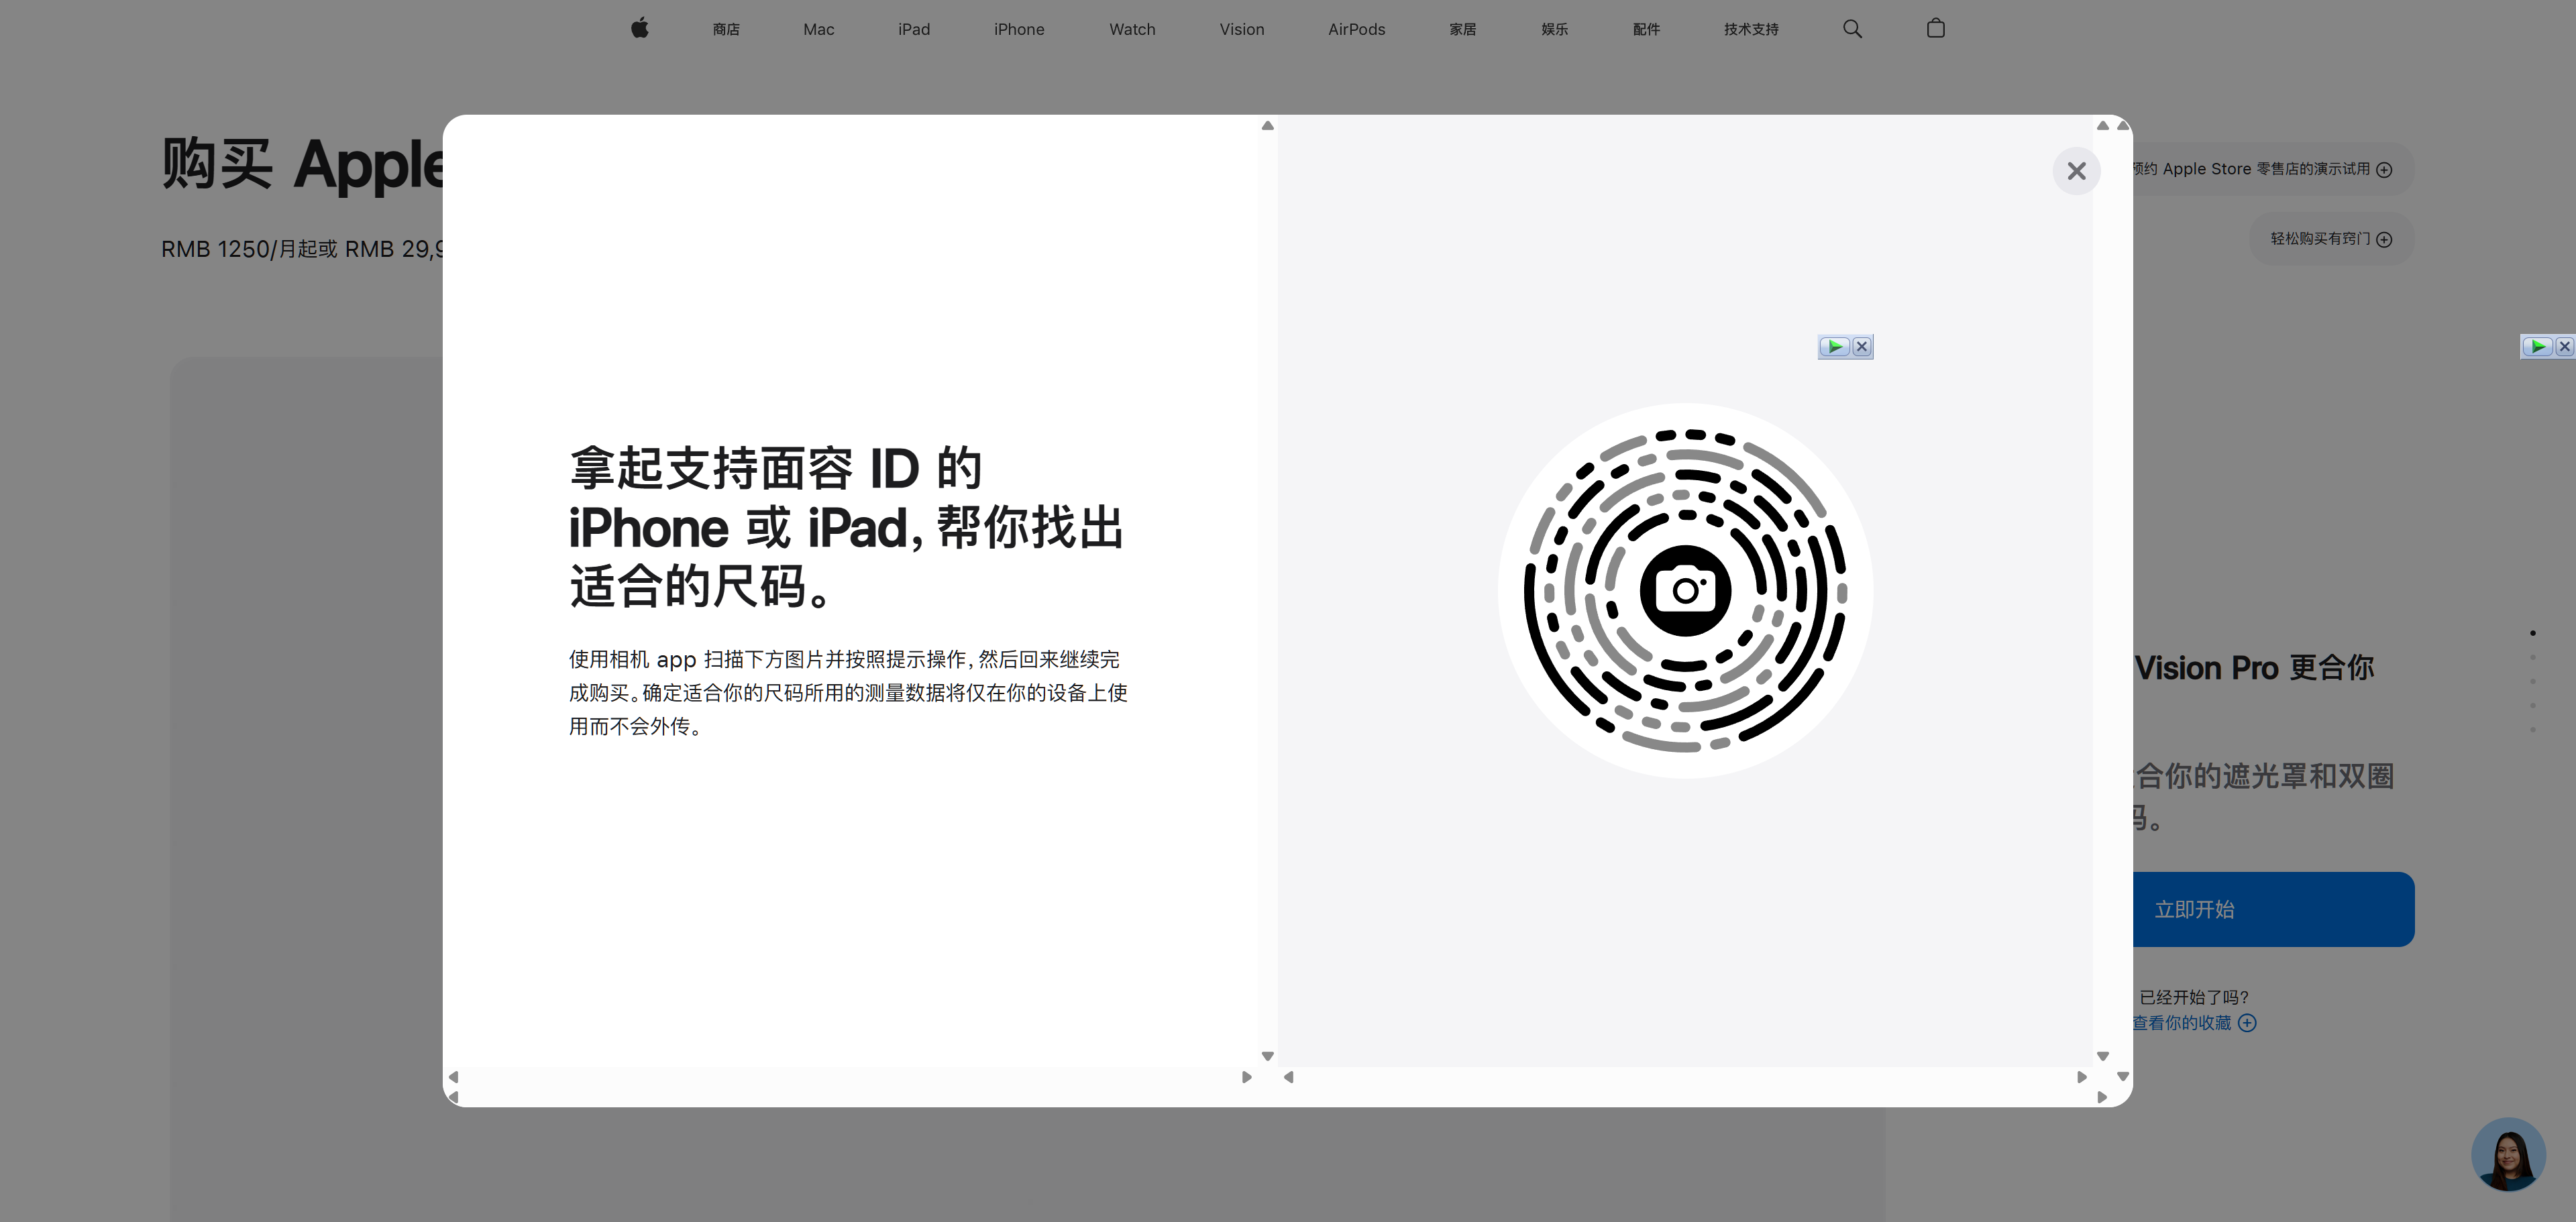This screenshot has width=2576, height=1222.
Task: Dismiss the small ad X in dialog
Action: [1861, 347]
